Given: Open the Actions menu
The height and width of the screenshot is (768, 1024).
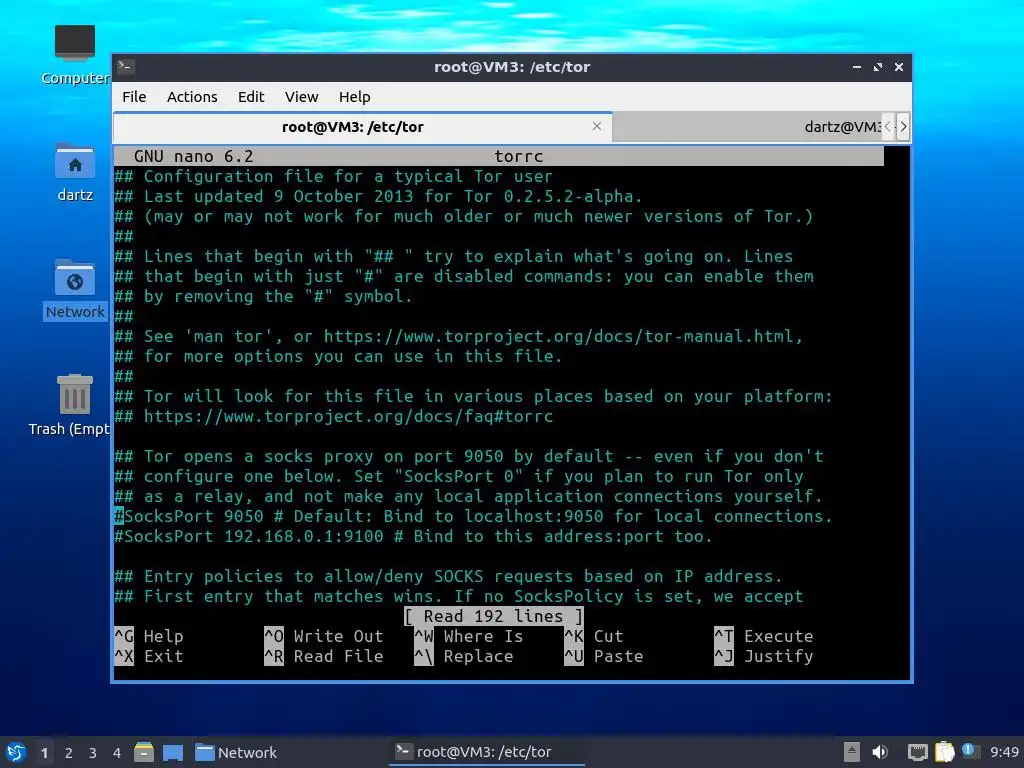Looking at the screenshot, I should coord(192,97).
